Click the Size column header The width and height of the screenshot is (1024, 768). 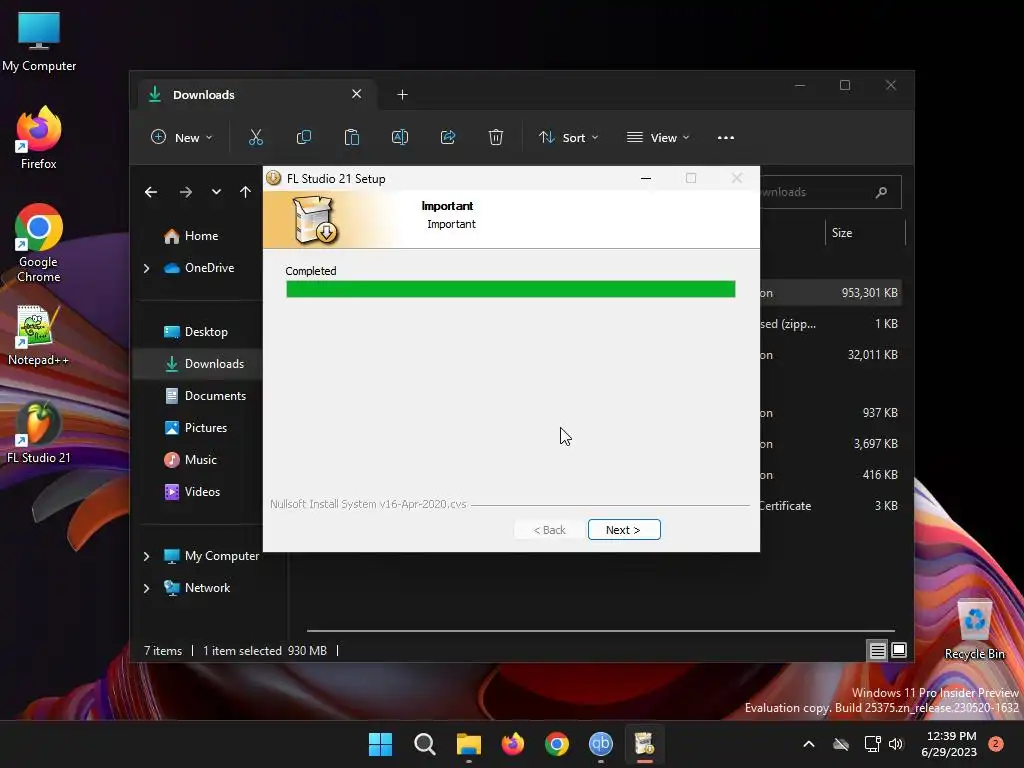coord(865,233)
